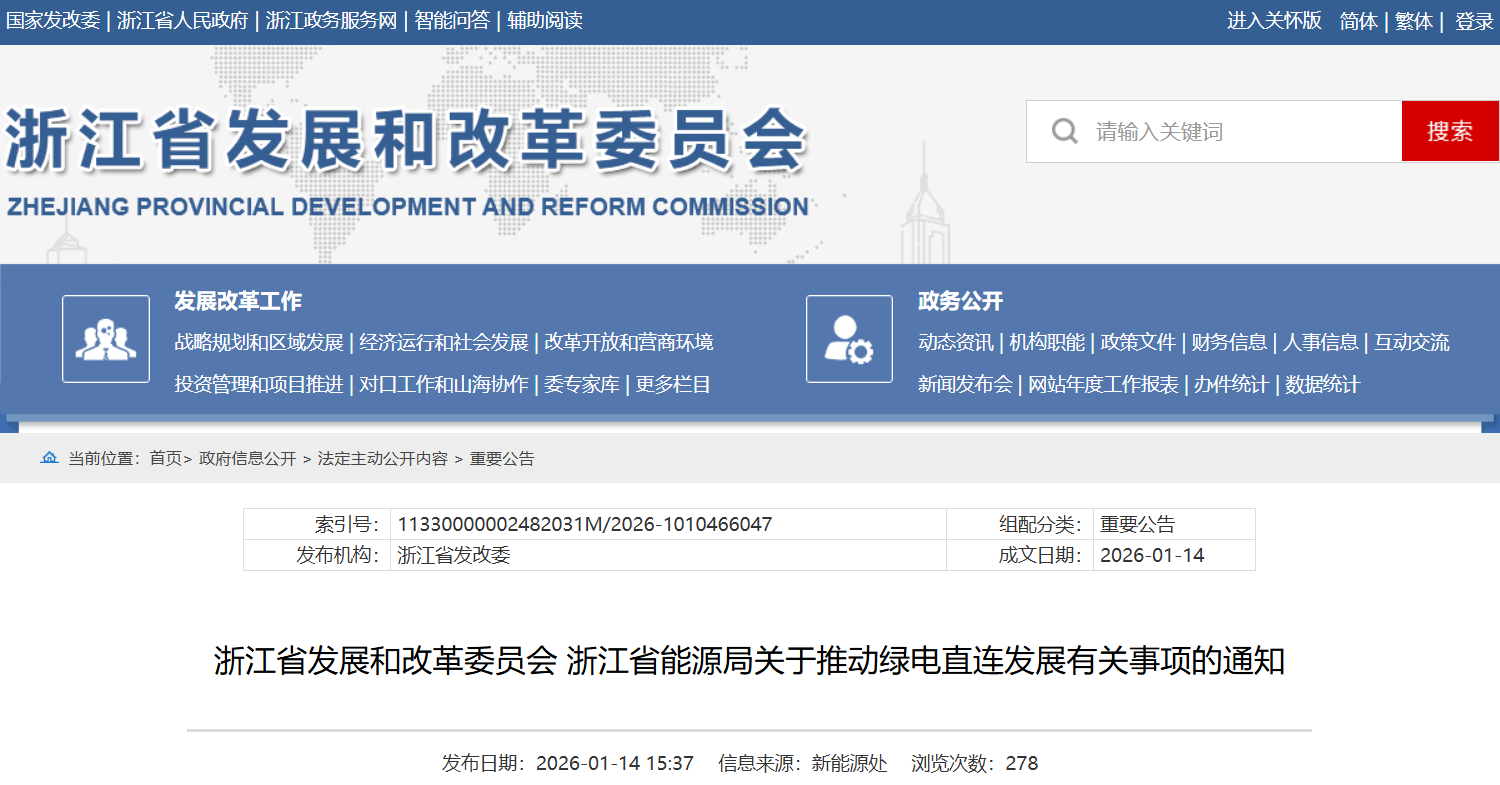Image resolution: width=1500 pixels, height=785 pixels.
Task: Click the 政务公开 user gear icon
Action: [x=849, y=339]
